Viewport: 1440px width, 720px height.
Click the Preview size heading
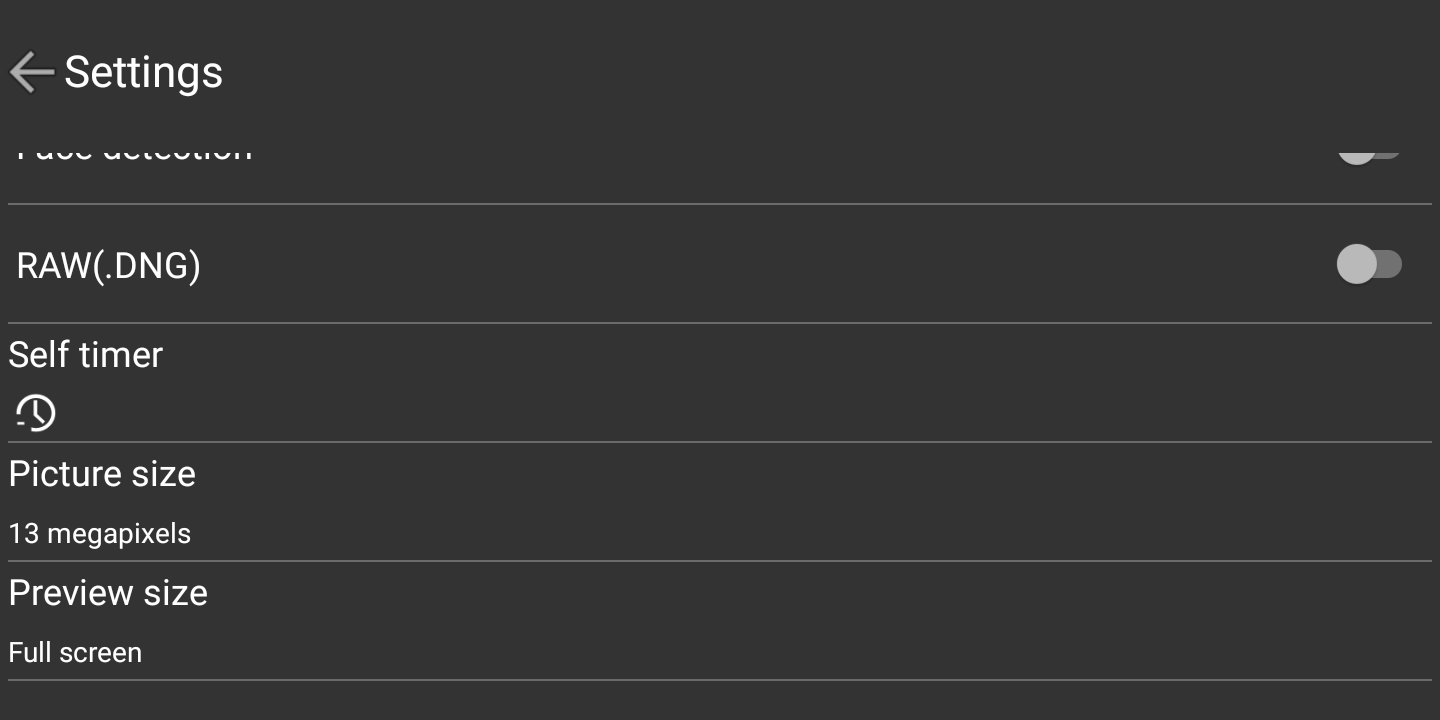coord(108,593)
